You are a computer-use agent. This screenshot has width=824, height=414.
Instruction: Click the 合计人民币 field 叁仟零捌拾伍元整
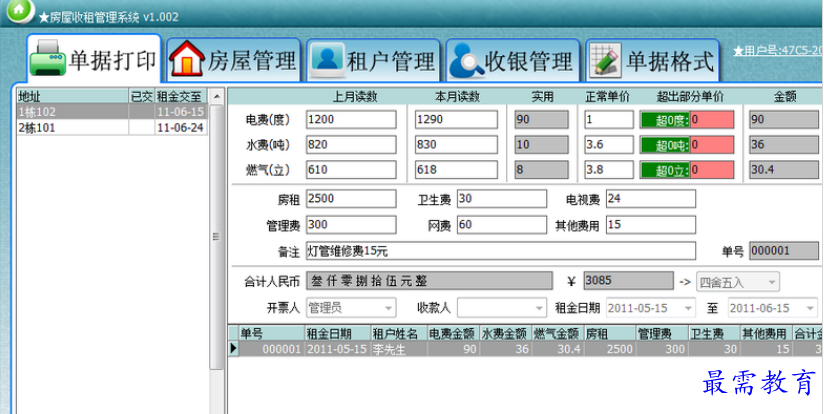point(429,281)
